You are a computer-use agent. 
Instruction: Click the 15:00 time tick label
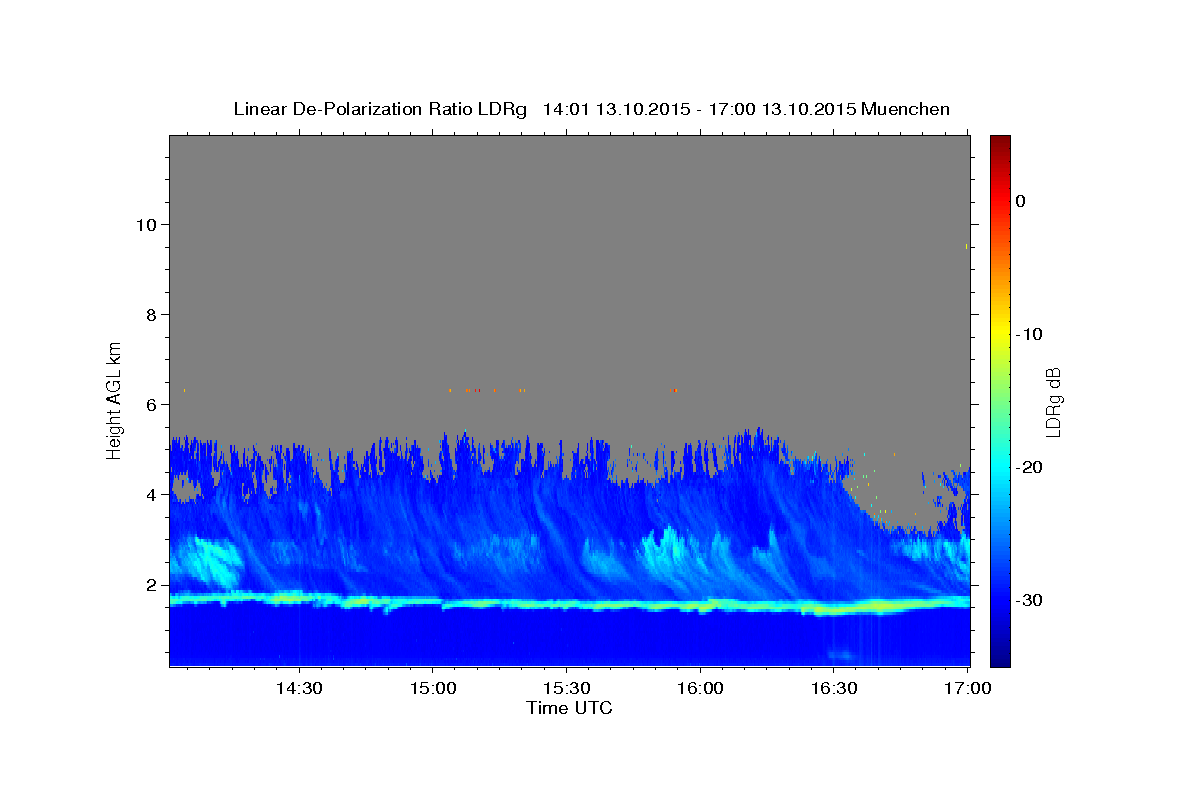pos(432,688)
